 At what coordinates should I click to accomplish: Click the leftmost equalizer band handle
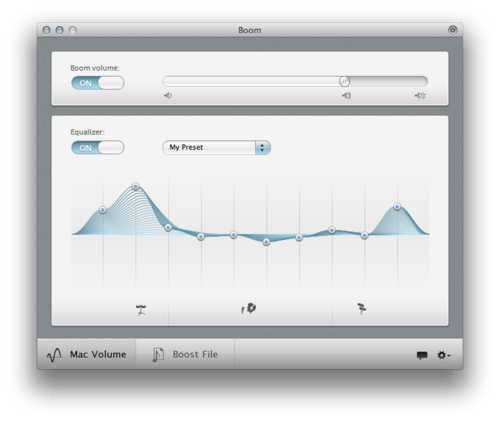point(103,210)
